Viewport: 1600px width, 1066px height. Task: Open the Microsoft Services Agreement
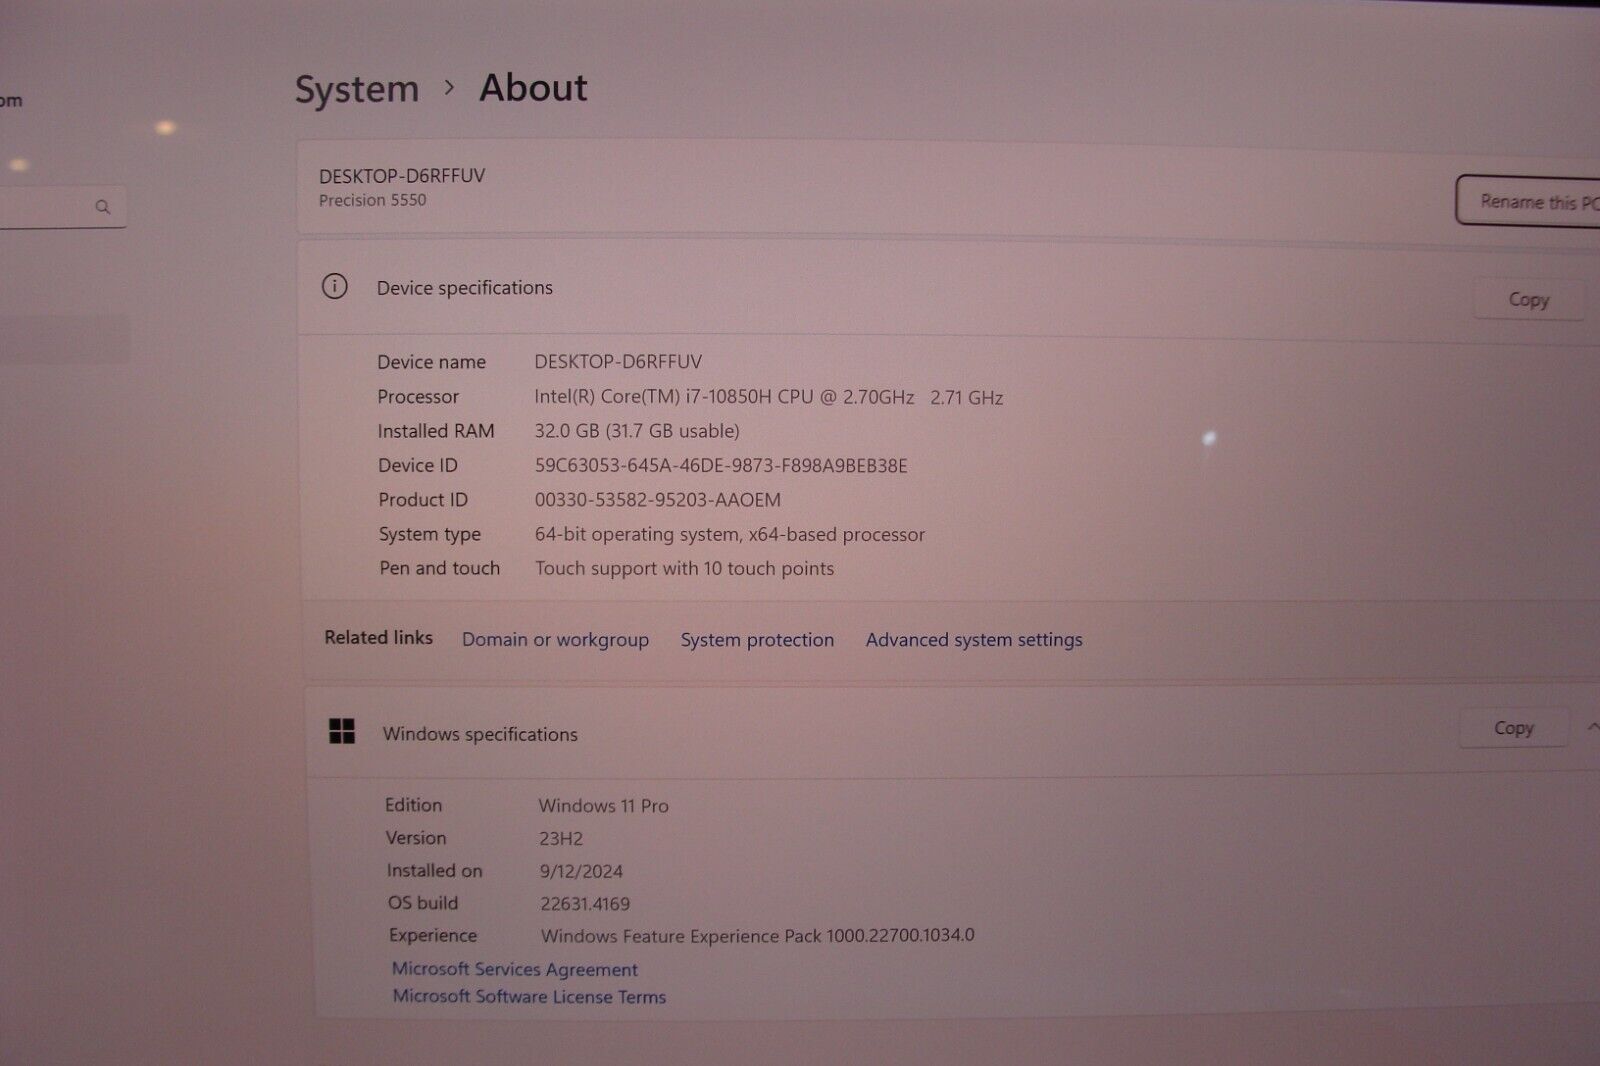(x=514, y=969)
